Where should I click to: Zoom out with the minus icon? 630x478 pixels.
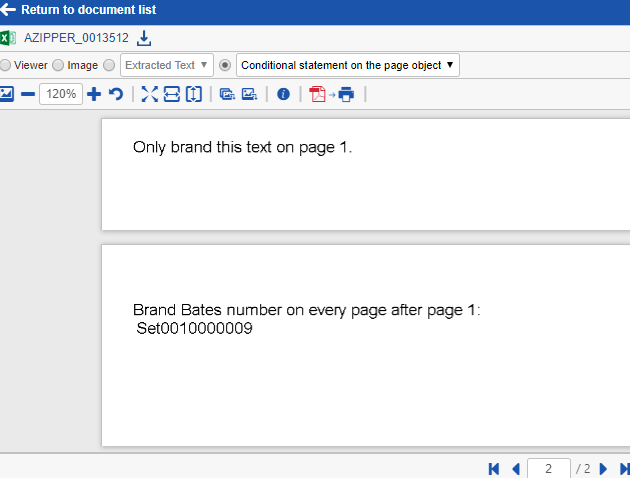pyautogui.click(x=28, y=94)
